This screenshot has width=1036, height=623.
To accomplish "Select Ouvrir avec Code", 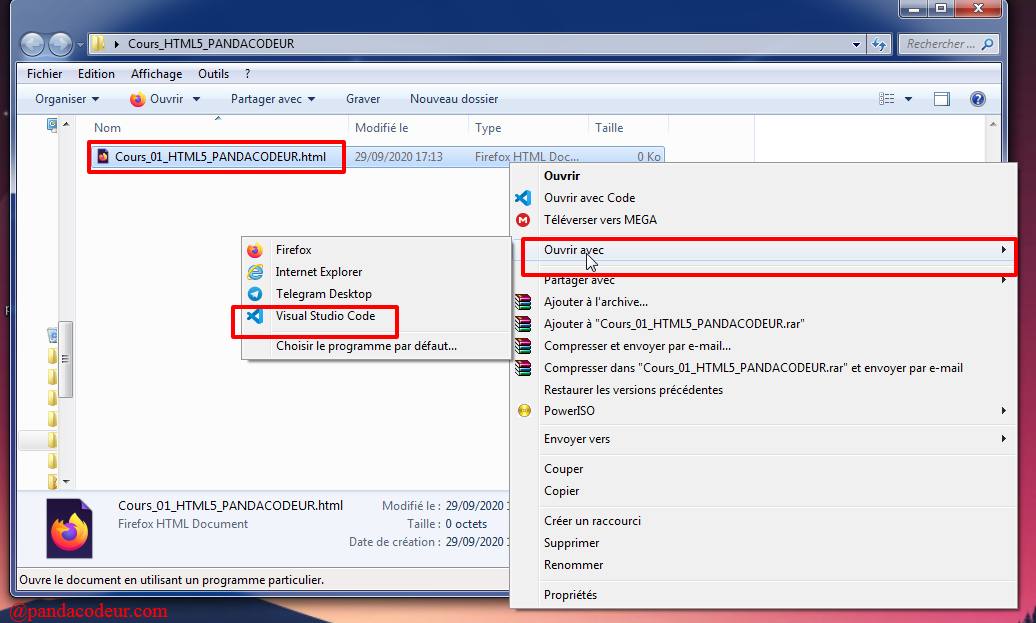I will pyautogui.click(x=589, y=198).
